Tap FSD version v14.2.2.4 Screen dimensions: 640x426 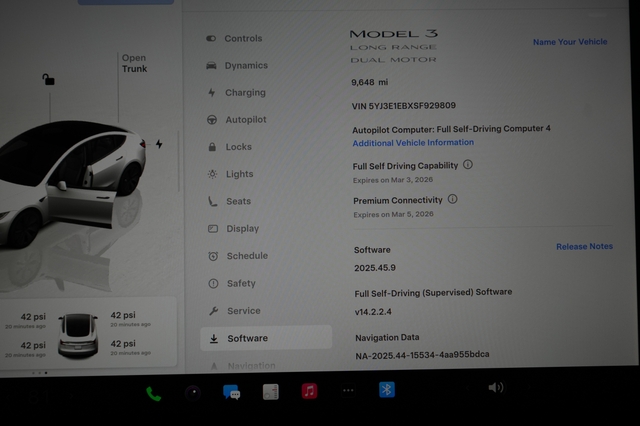[373, 312]
